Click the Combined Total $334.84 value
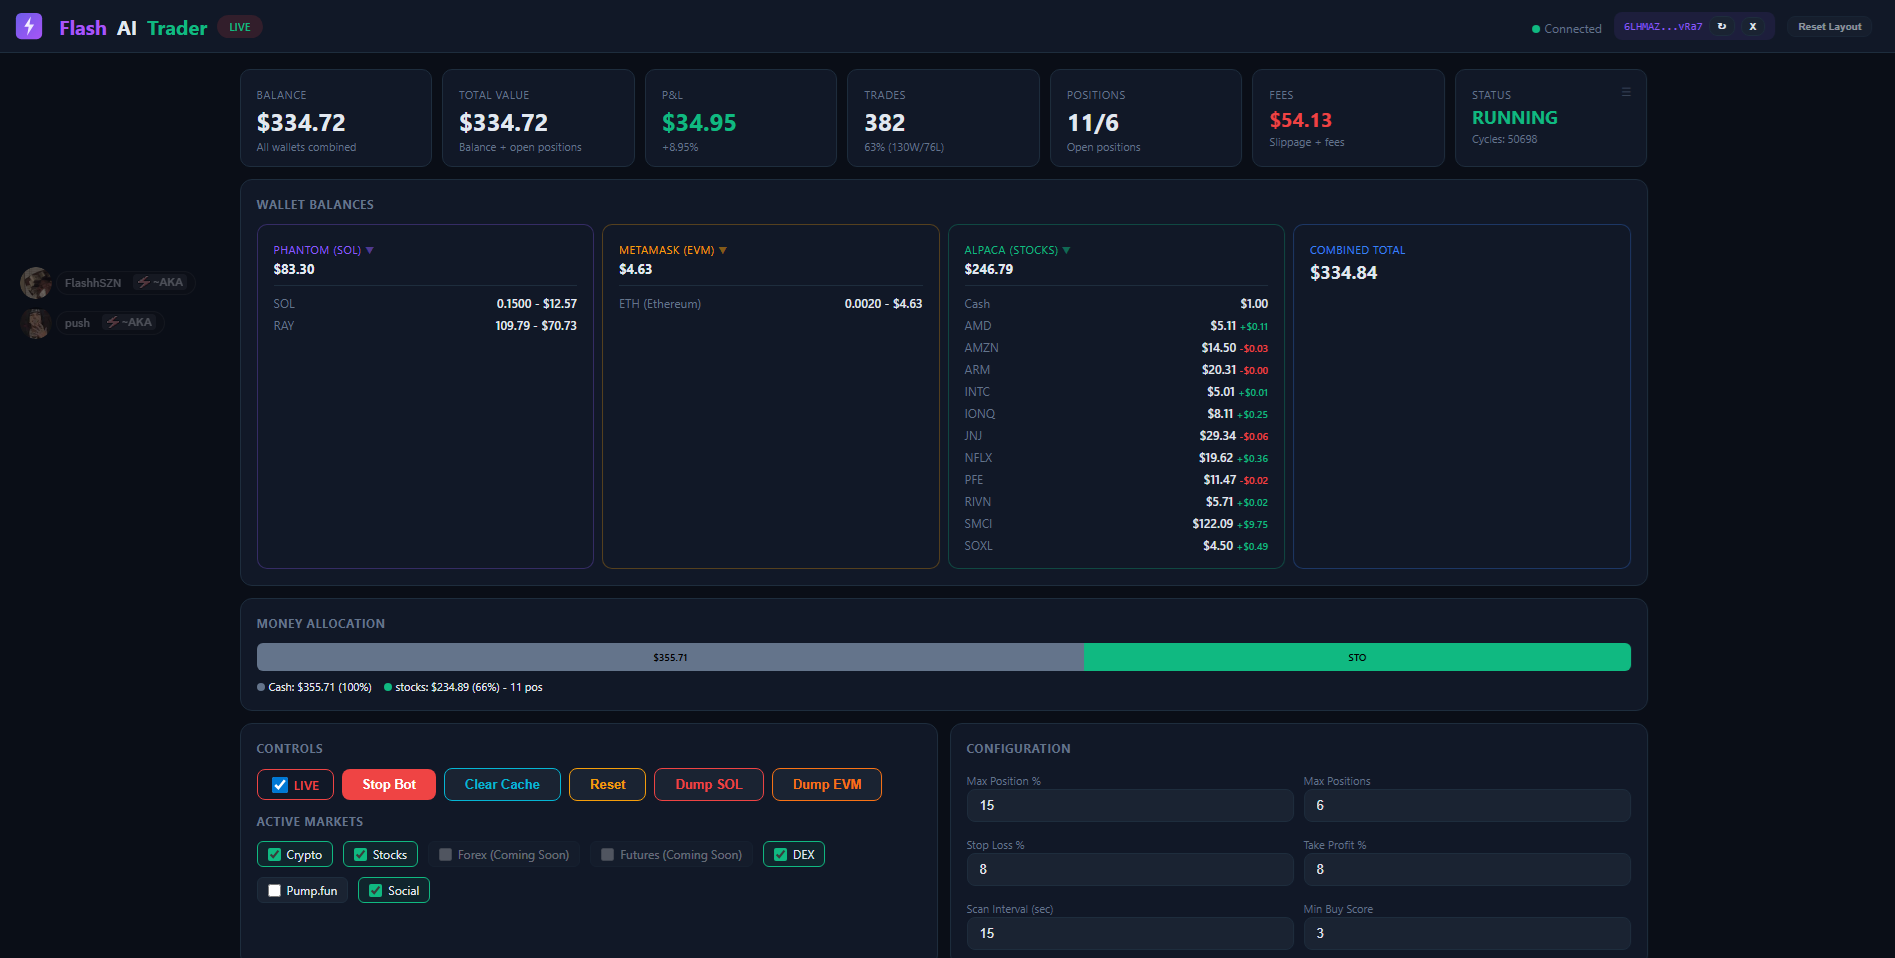This screenshot has width=1895, height=958. click(1343, 273)
